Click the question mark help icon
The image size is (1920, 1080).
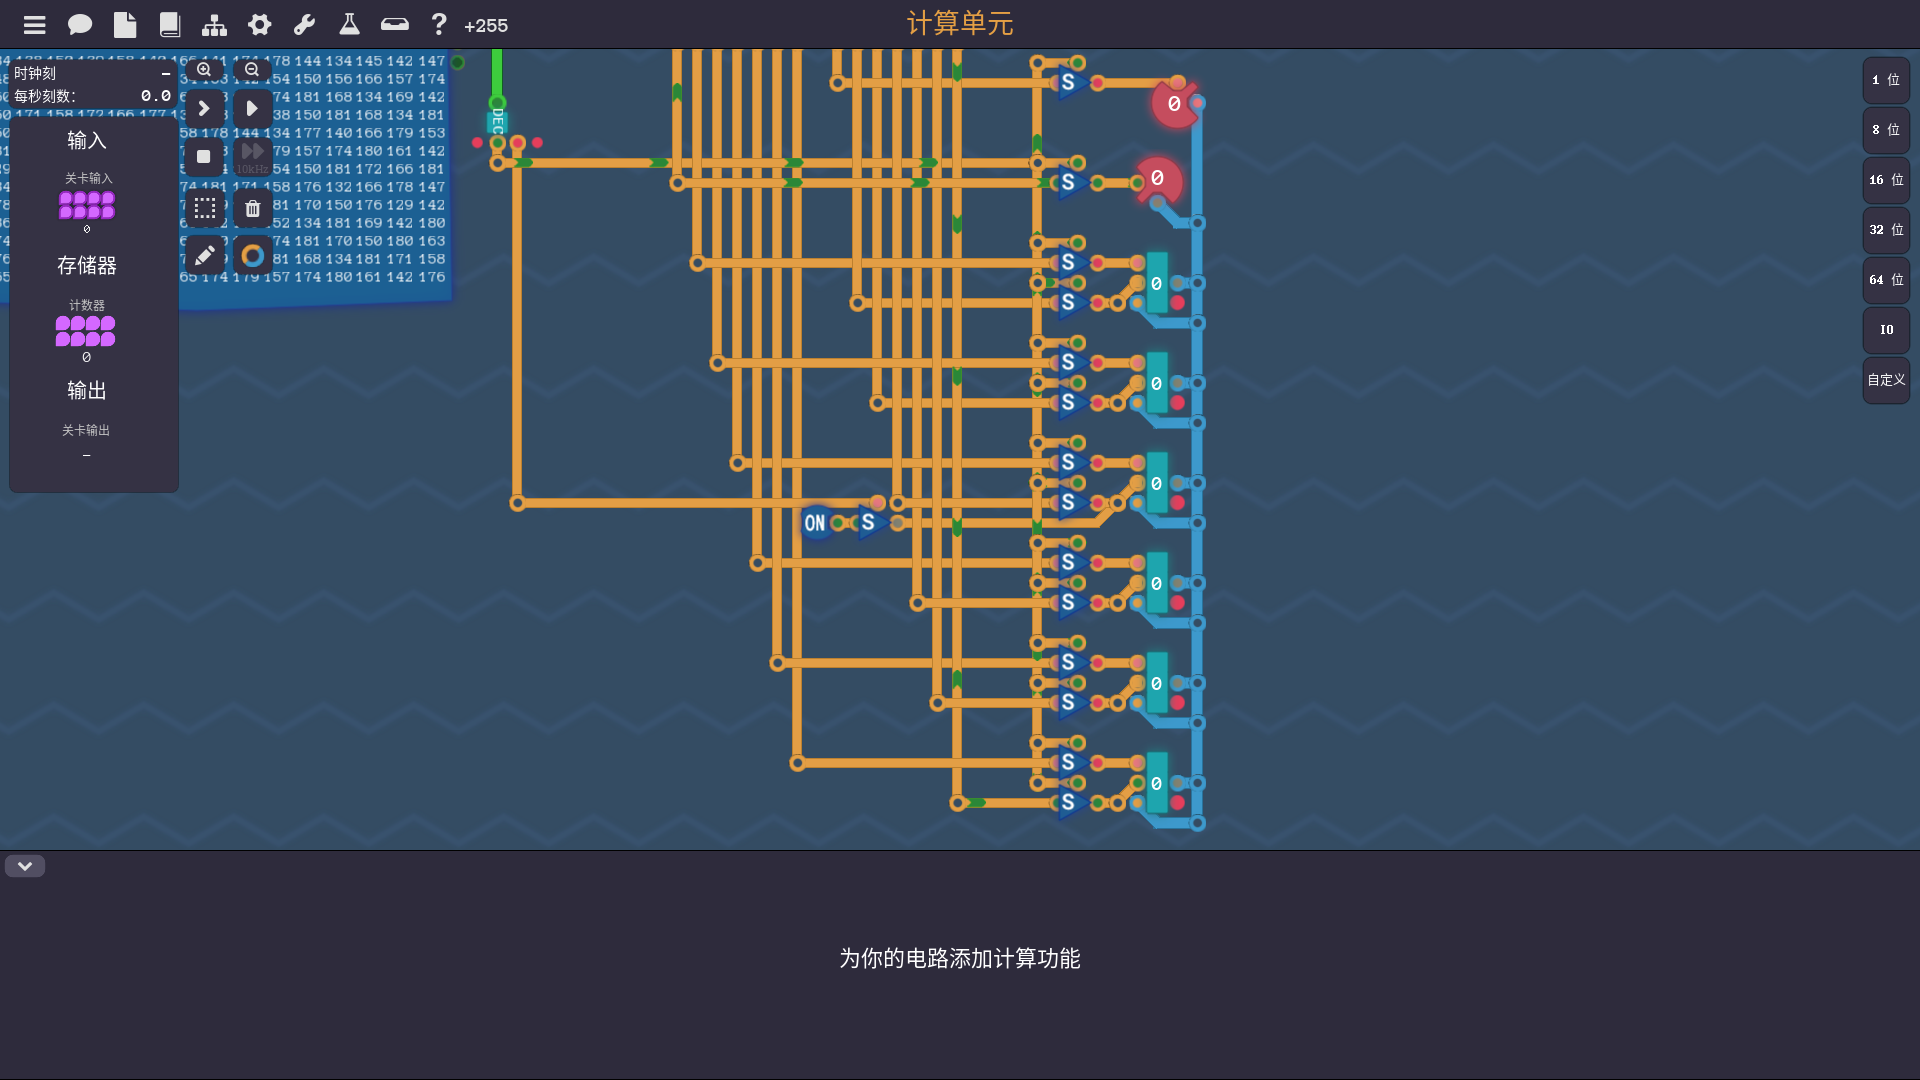[x=438, y=25]
